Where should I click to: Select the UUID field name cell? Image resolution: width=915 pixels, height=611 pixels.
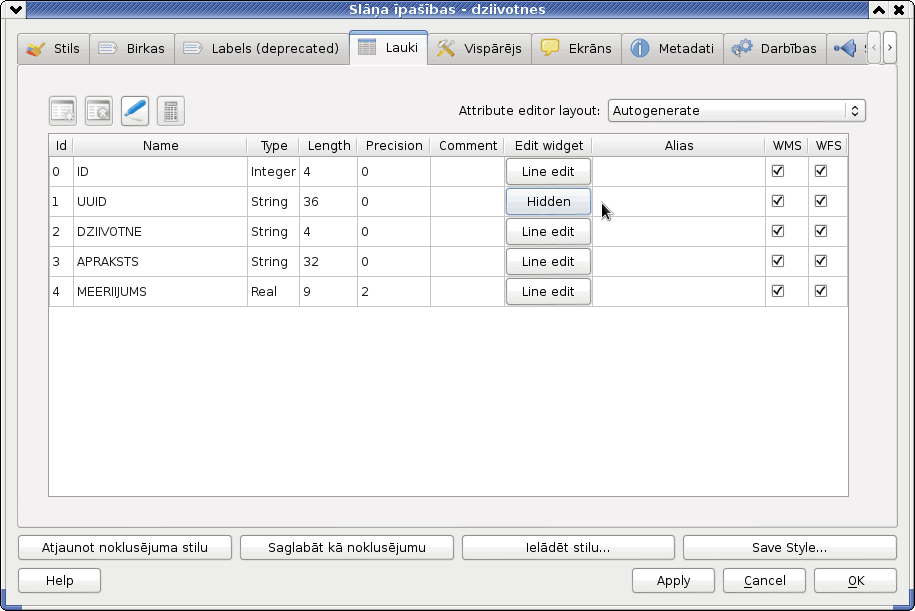pyautogui.click(x=160, y=201)
